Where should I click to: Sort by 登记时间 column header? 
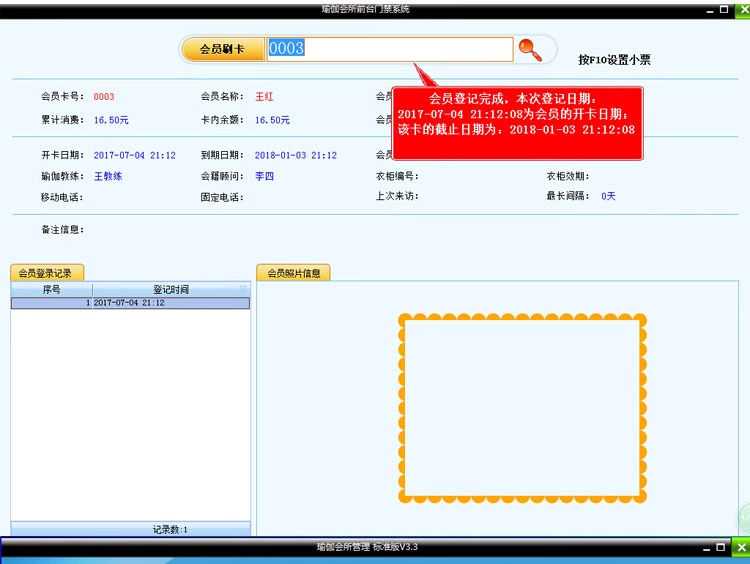[x=170, y=289]
